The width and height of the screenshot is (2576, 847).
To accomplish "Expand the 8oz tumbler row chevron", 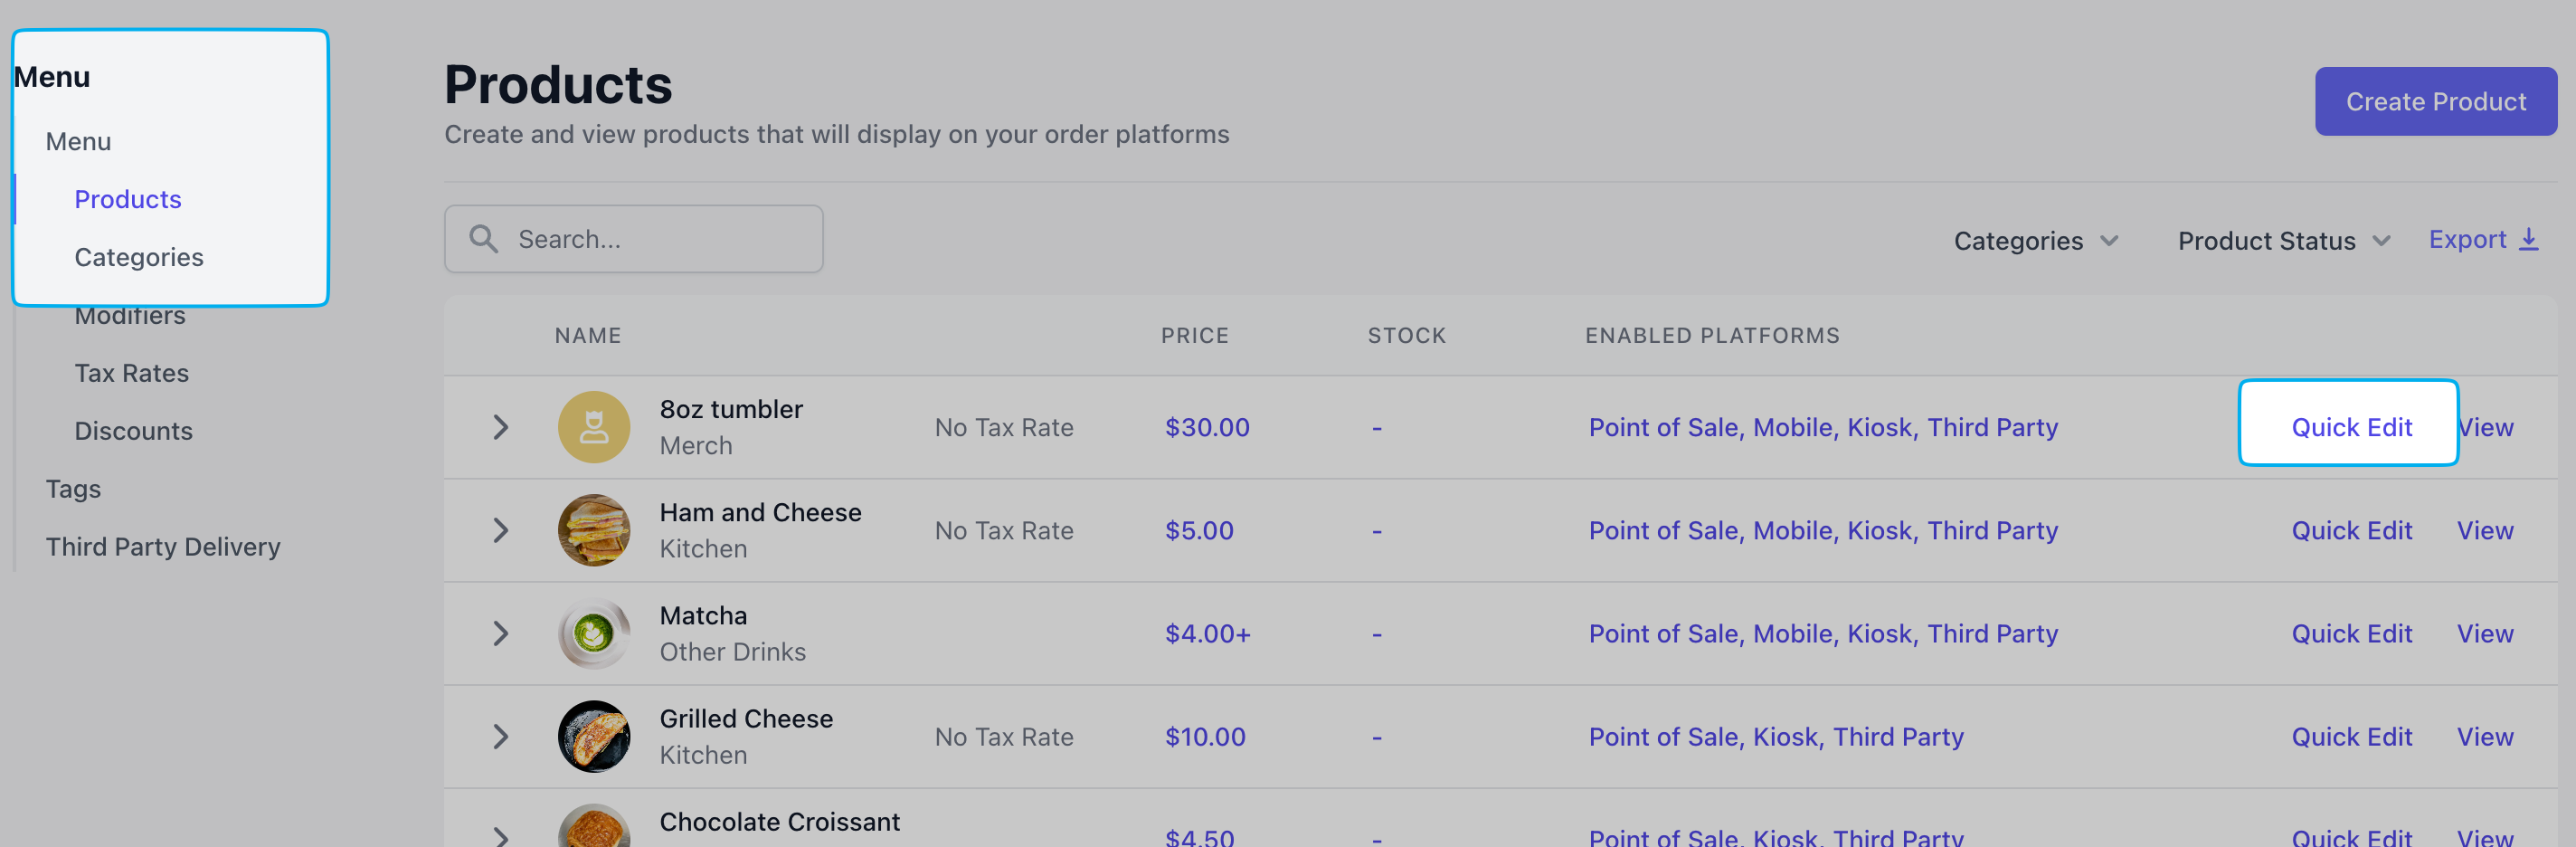I will [501, 427].
